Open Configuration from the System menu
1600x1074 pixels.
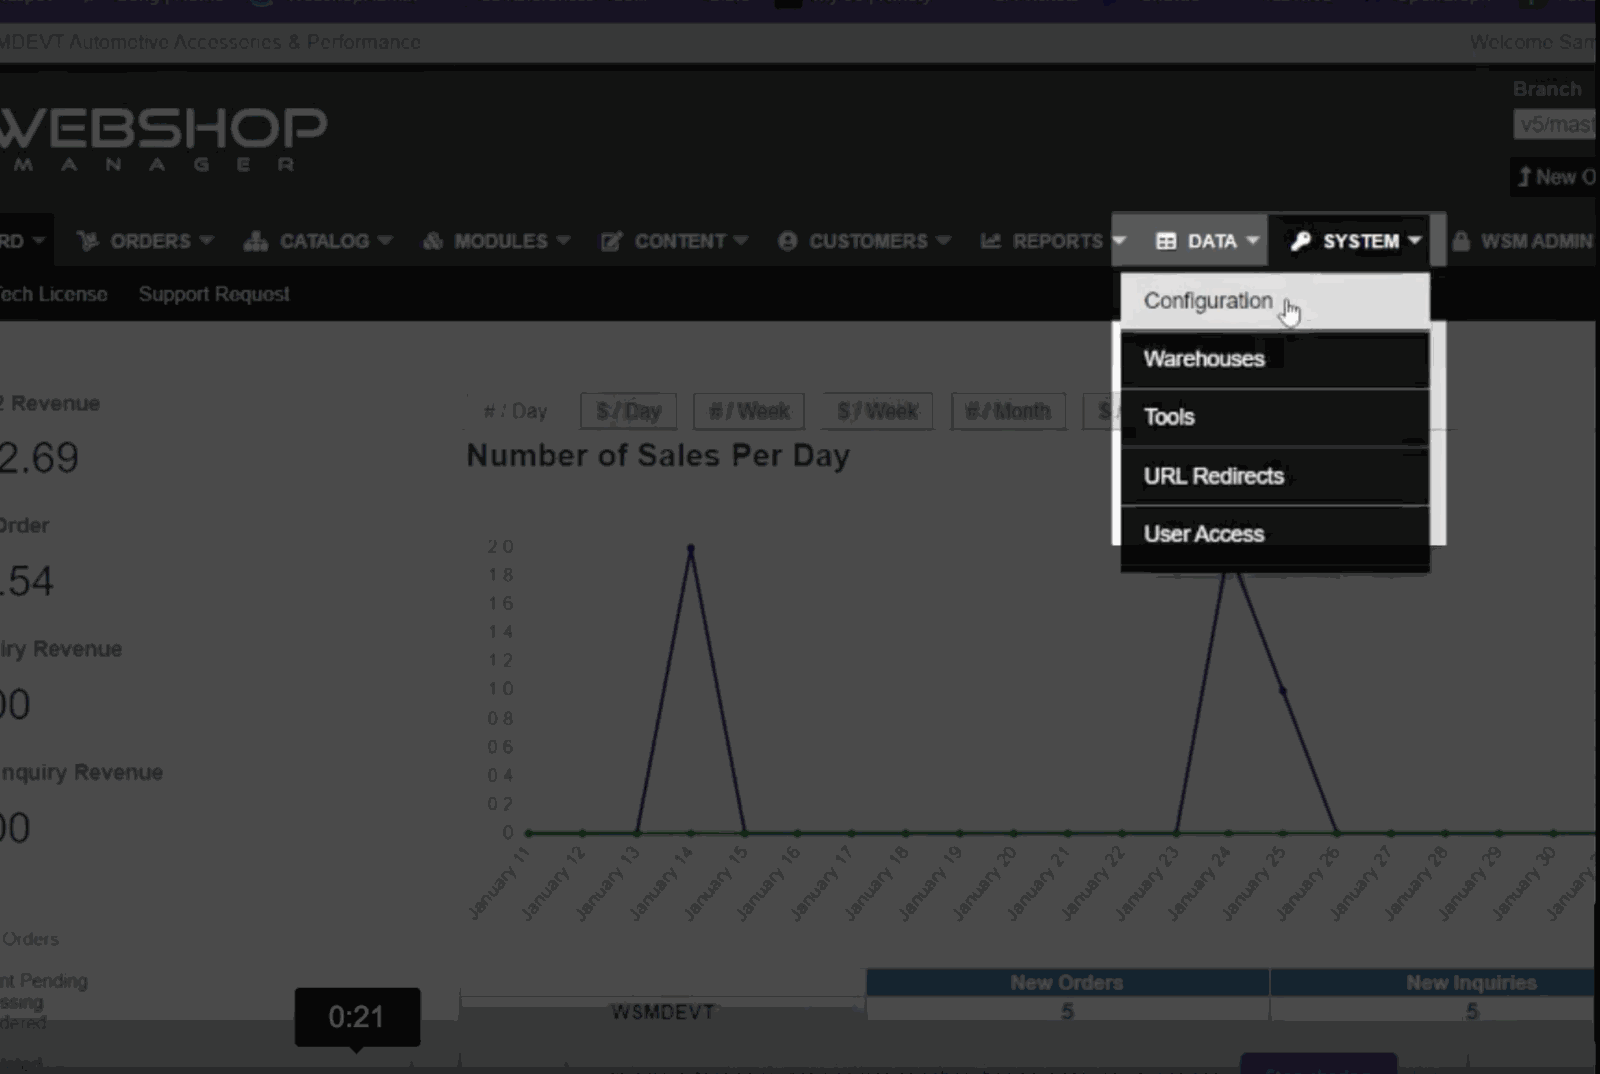1275,301
